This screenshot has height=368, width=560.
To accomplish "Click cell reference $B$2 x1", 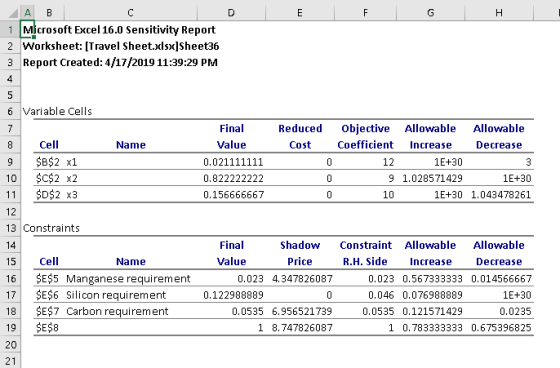I will coord(56,162).
